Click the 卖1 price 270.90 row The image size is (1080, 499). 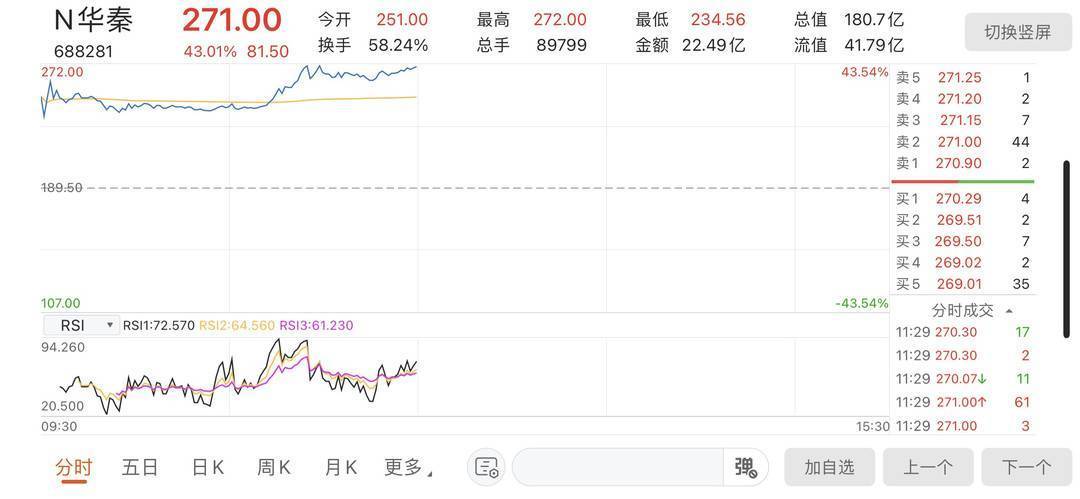point(961,163)
